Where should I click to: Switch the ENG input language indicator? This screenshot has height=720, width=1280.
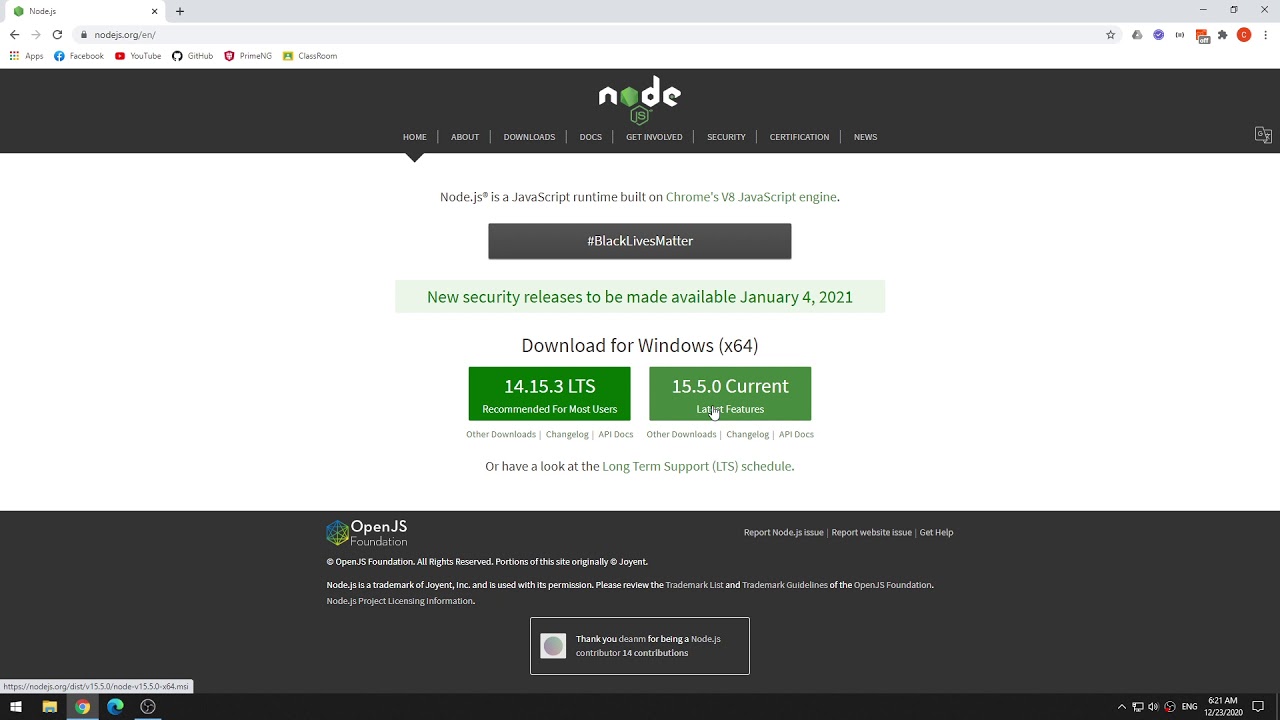[x=1189, y=707]
